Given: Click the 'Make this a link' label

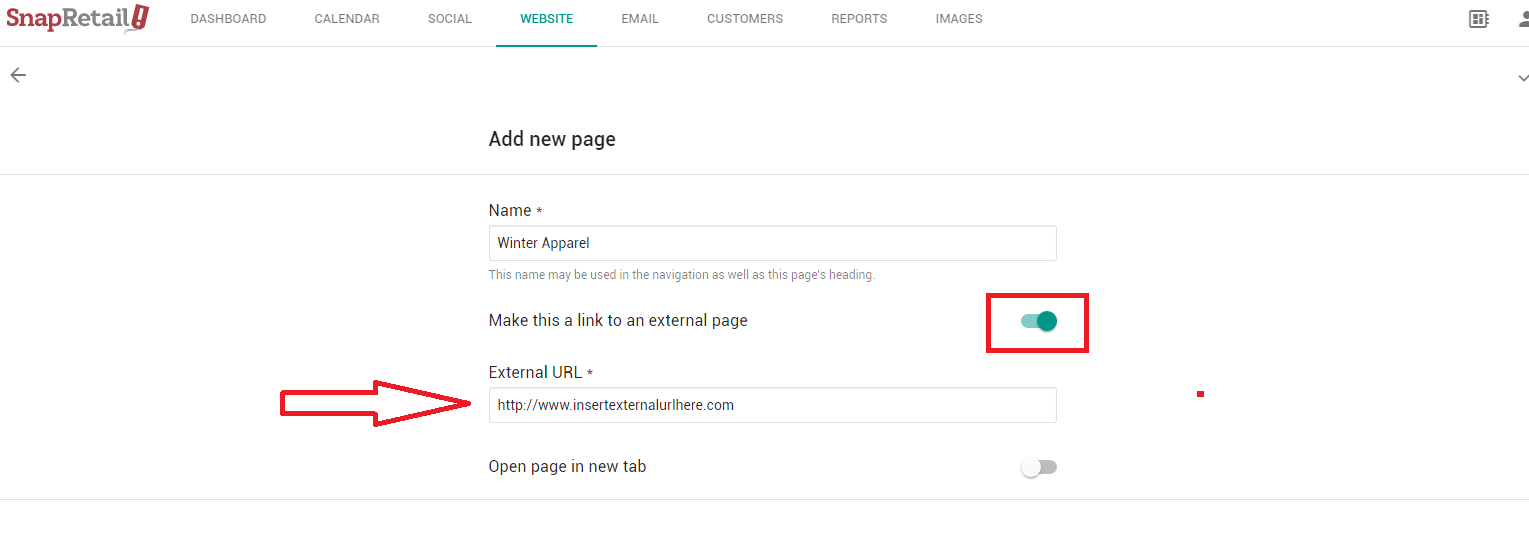Looking at the screenshot, I should (x=618, y=321).
